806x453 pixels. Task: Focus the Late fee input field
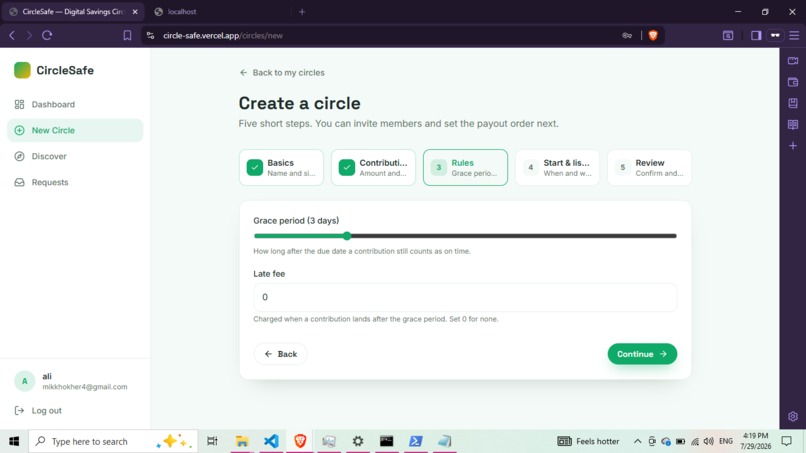coord(465,297)
